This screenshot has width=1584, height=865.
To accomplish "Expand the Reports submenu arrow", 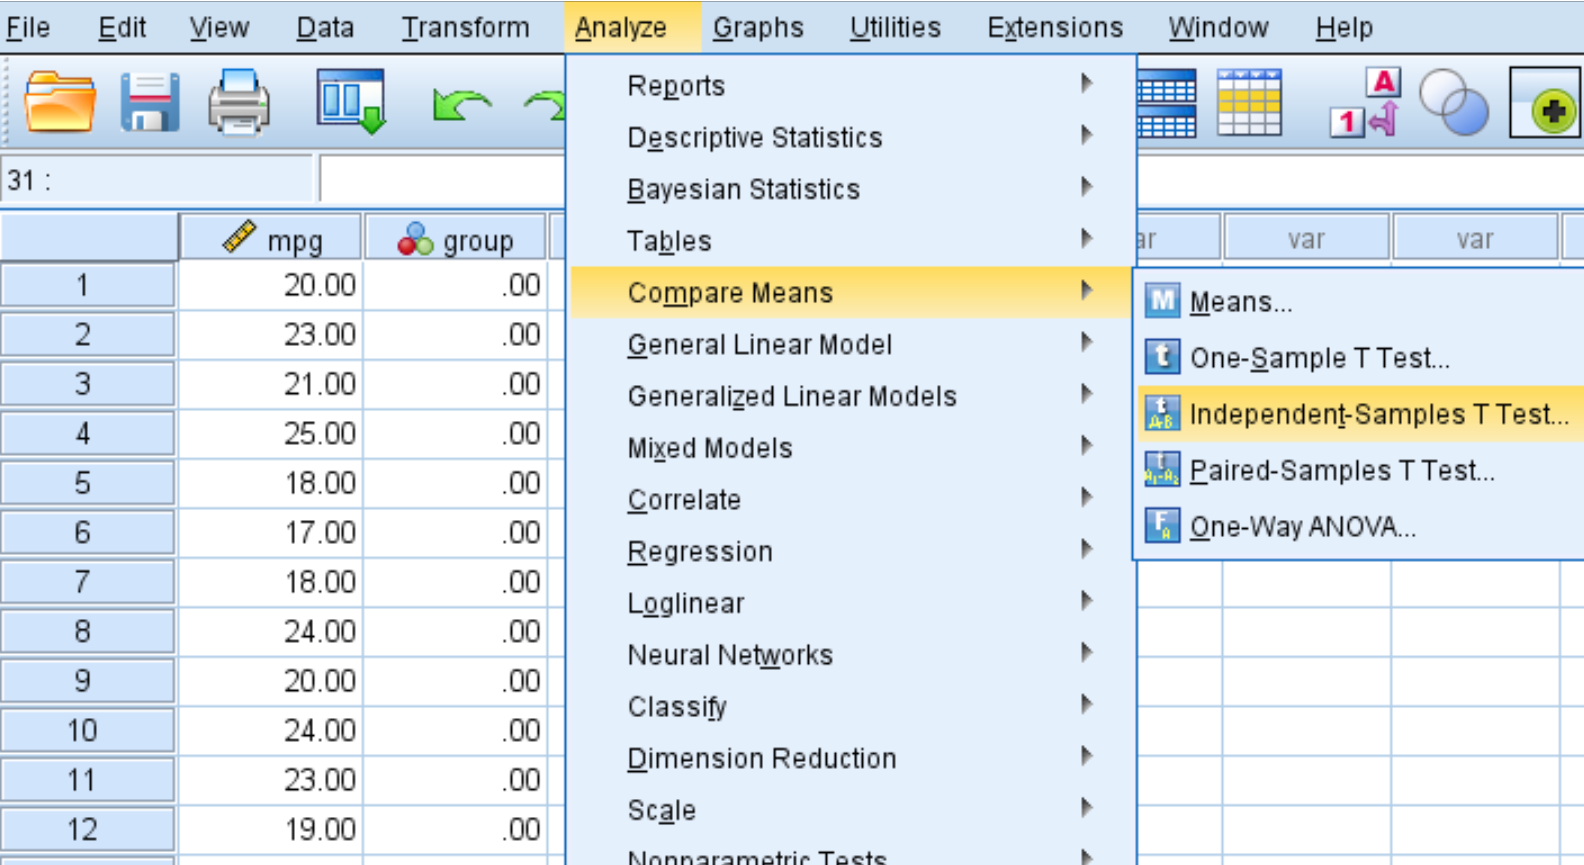I will 1087,83.
